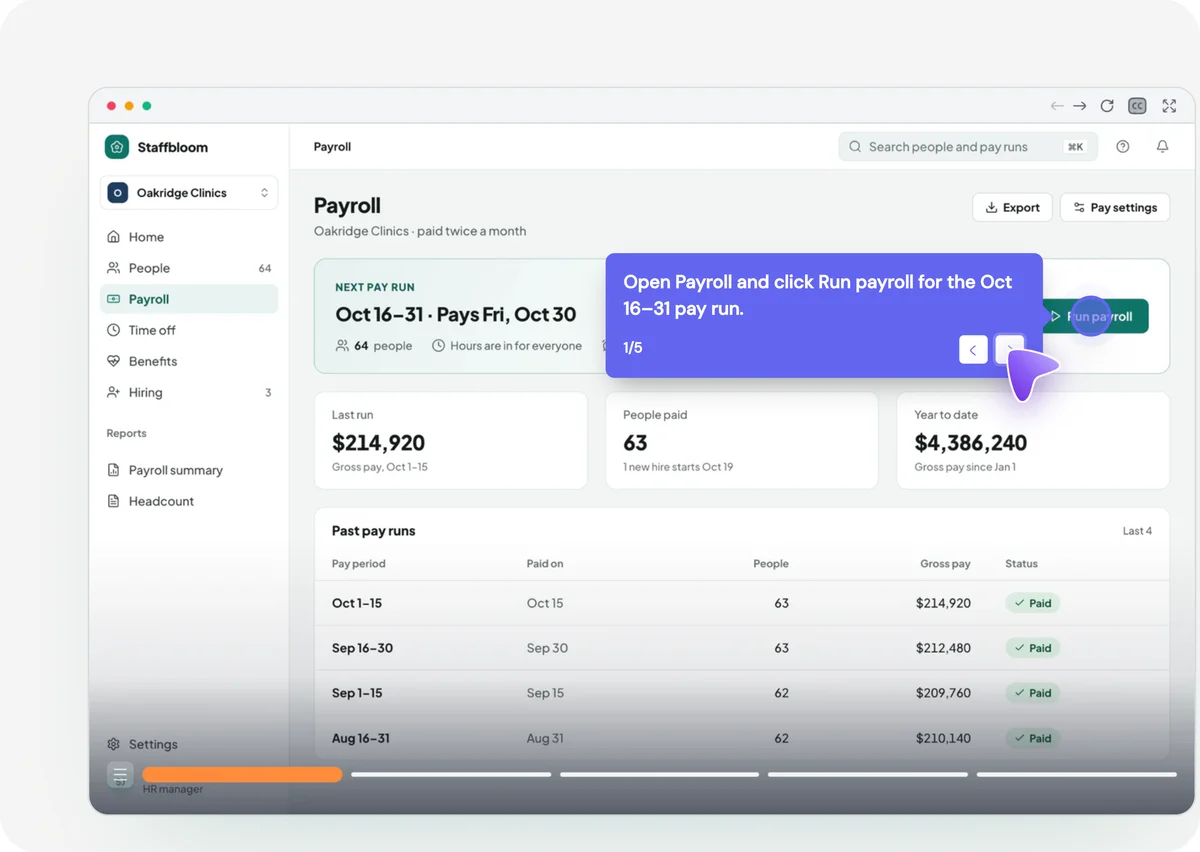The height and width of the screenshot is (852, 1200).
Task: Advance to next tour step arrow
Action: 1010,349
